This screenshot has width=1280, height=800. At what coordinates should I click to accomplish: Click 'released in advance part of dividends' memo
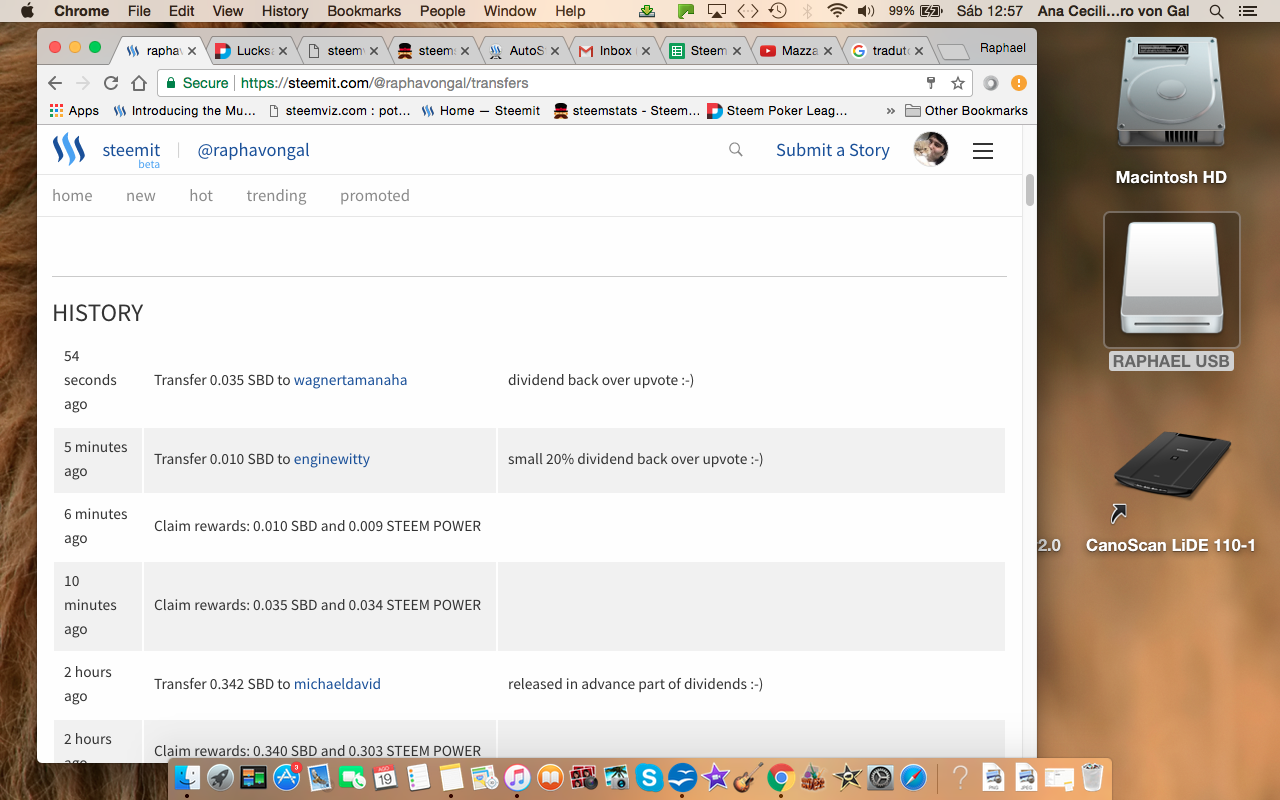click(635, 684)
